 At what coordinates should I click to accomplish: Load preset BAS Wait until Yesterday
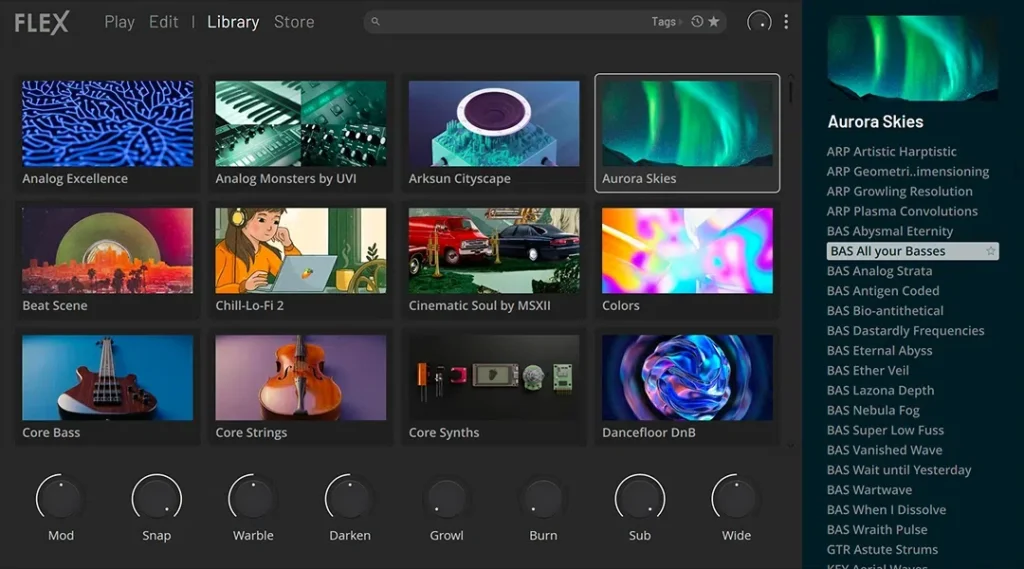899,470
